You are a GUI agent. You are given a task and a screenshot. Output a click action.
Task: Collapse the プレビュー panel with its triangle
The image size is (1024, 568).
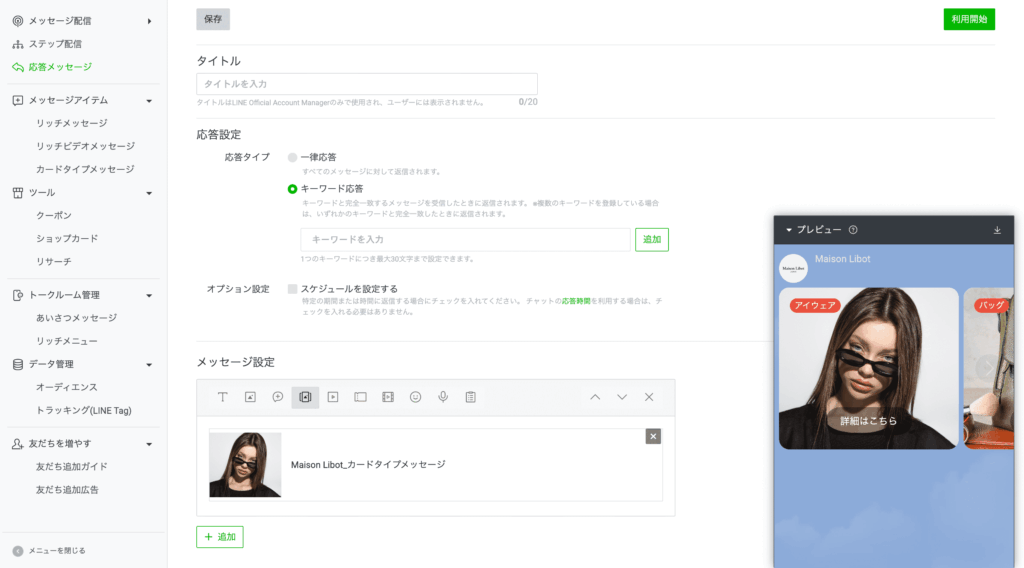coord(788,230)
